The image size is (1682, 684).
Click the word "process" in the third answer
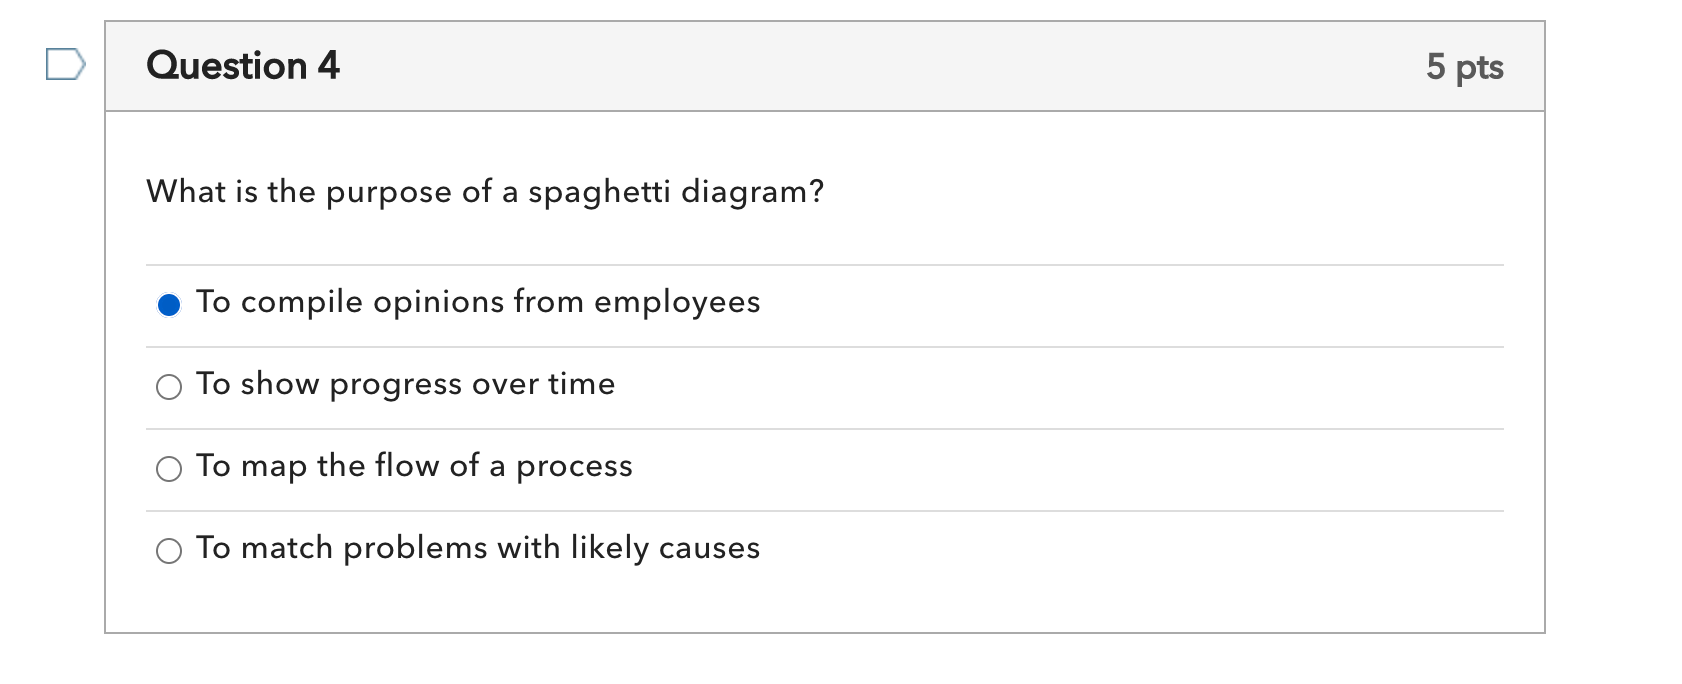574,467
